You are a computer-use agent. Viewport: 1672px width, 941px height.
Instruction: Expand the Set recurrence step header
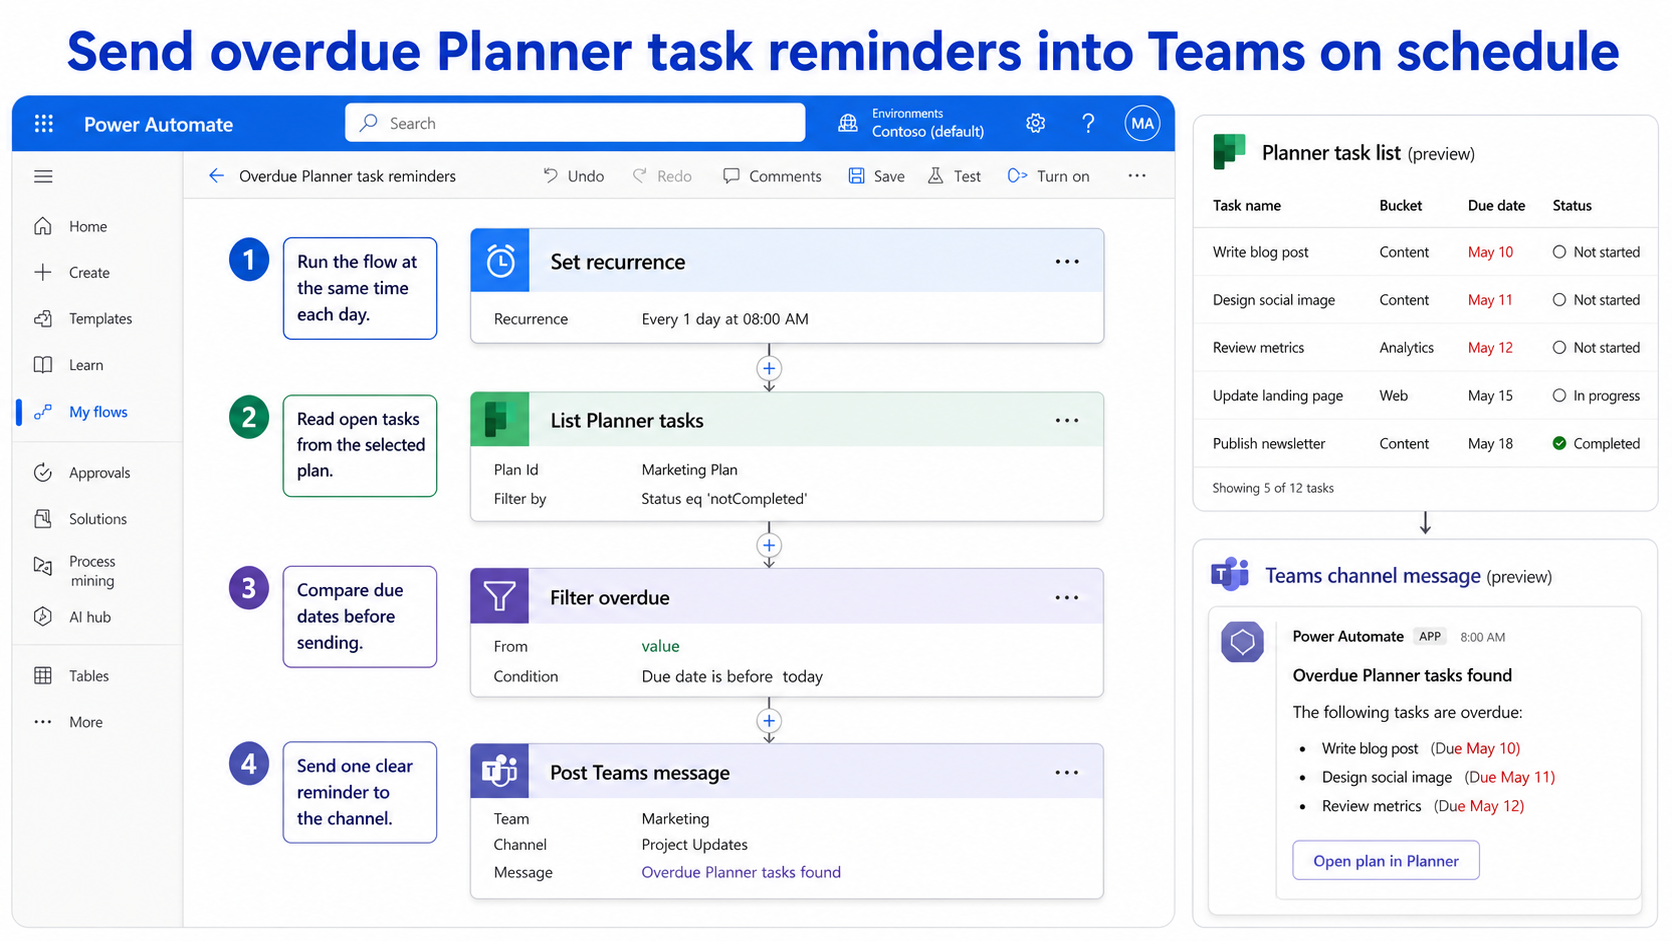pos(787,261)
